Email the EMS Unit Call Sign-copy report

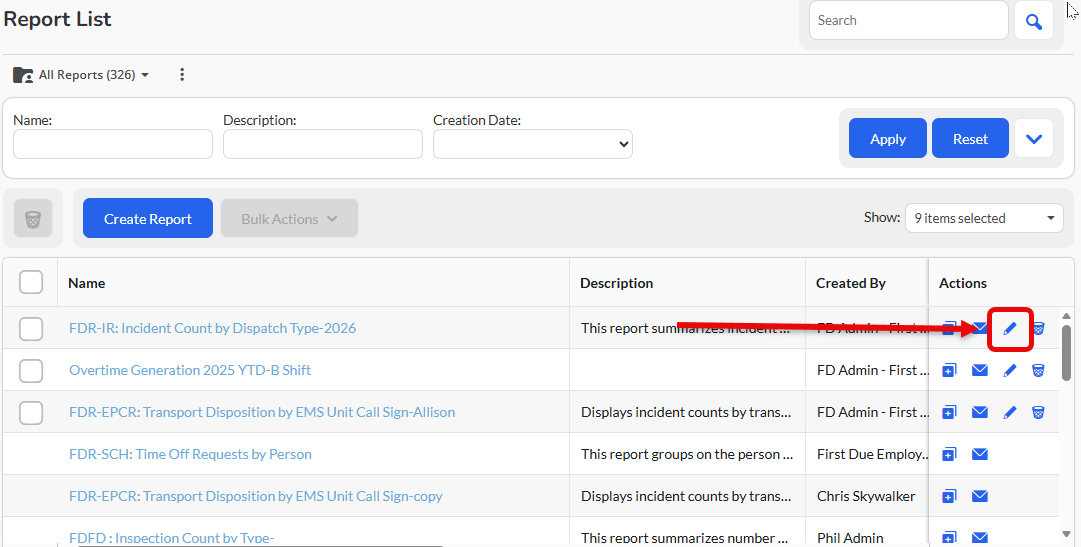980,496
